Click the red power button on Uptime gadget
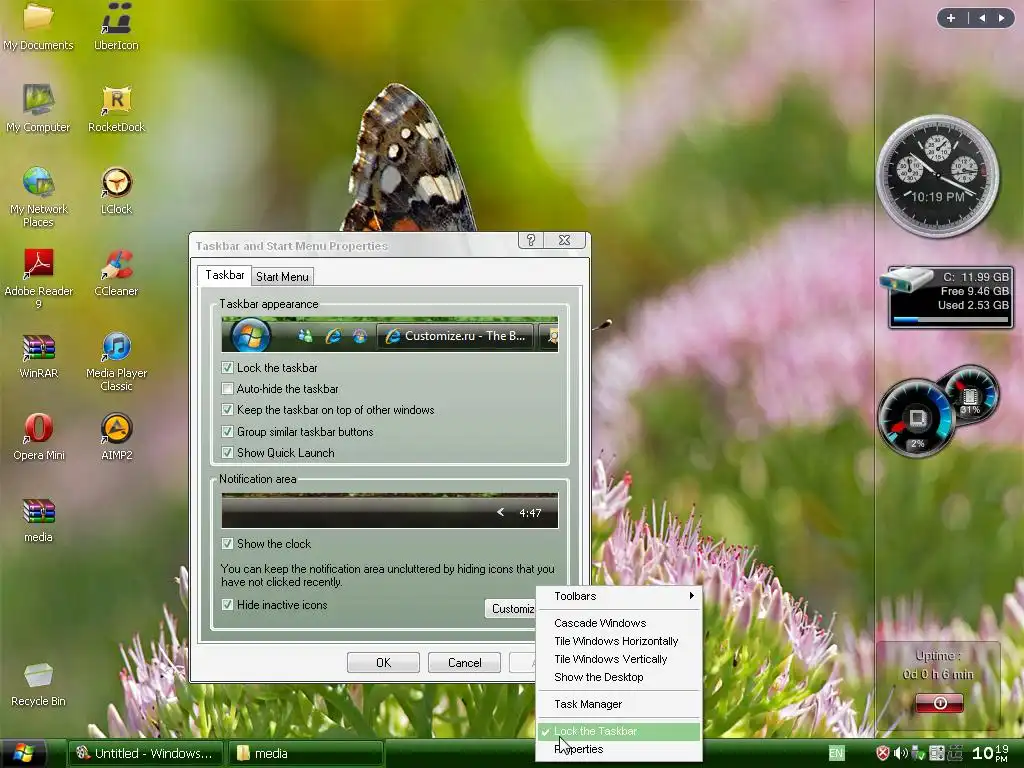Viewport: 1024px width, 768px height. (940, 703)
